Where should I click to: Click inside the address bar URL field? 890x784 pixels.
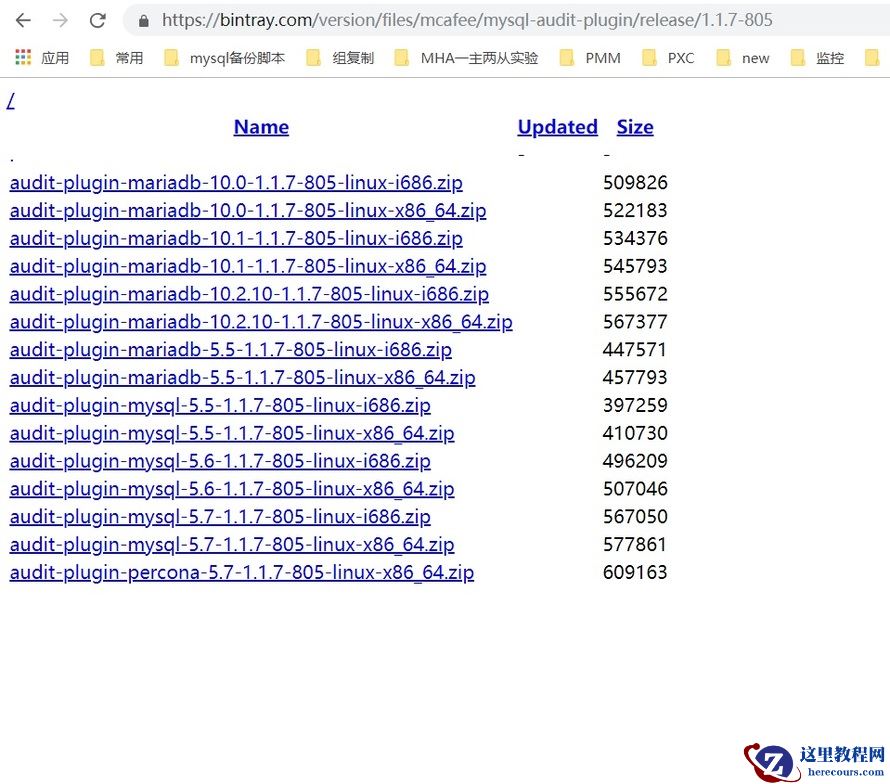[x=450, y=19]
